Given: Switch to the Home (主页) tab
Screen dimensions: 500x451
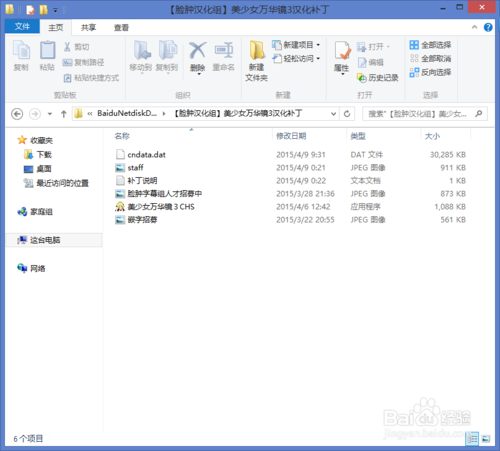Looking at the screenshot, I should point(56,27).
